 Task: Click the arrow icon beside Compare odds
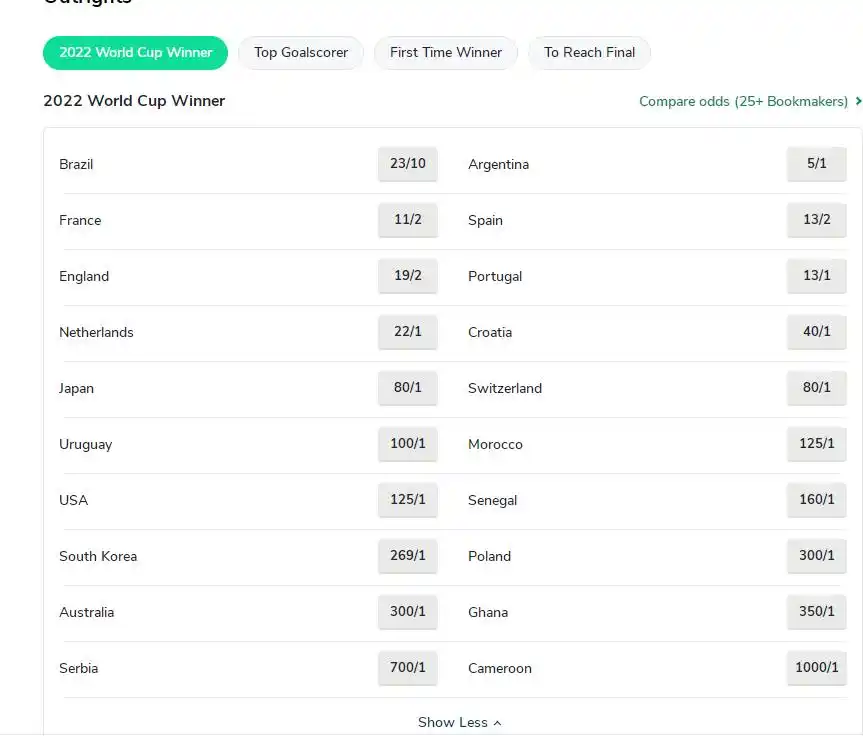click(858, 101)
